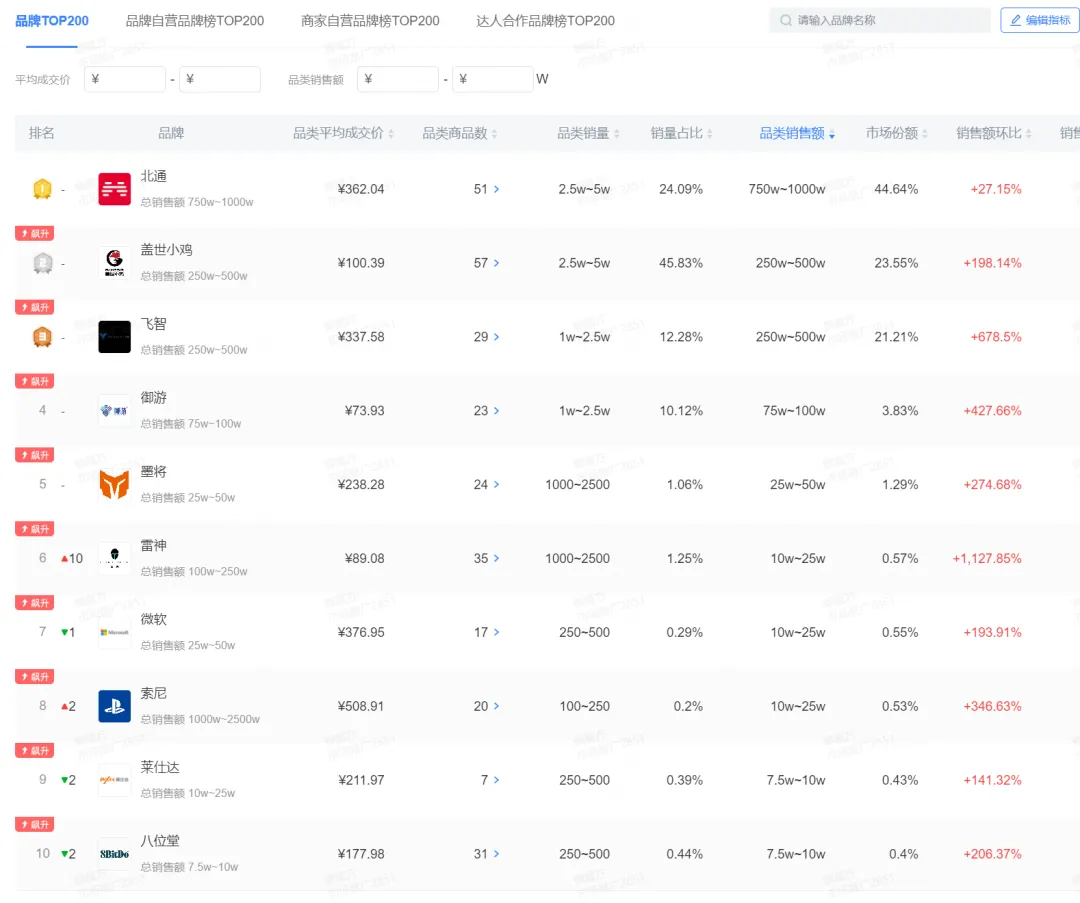Viewport: 1080px width, 903px height.
Task: Expand 雷神 product count 35 arrow
Action: tap(497, 559)
